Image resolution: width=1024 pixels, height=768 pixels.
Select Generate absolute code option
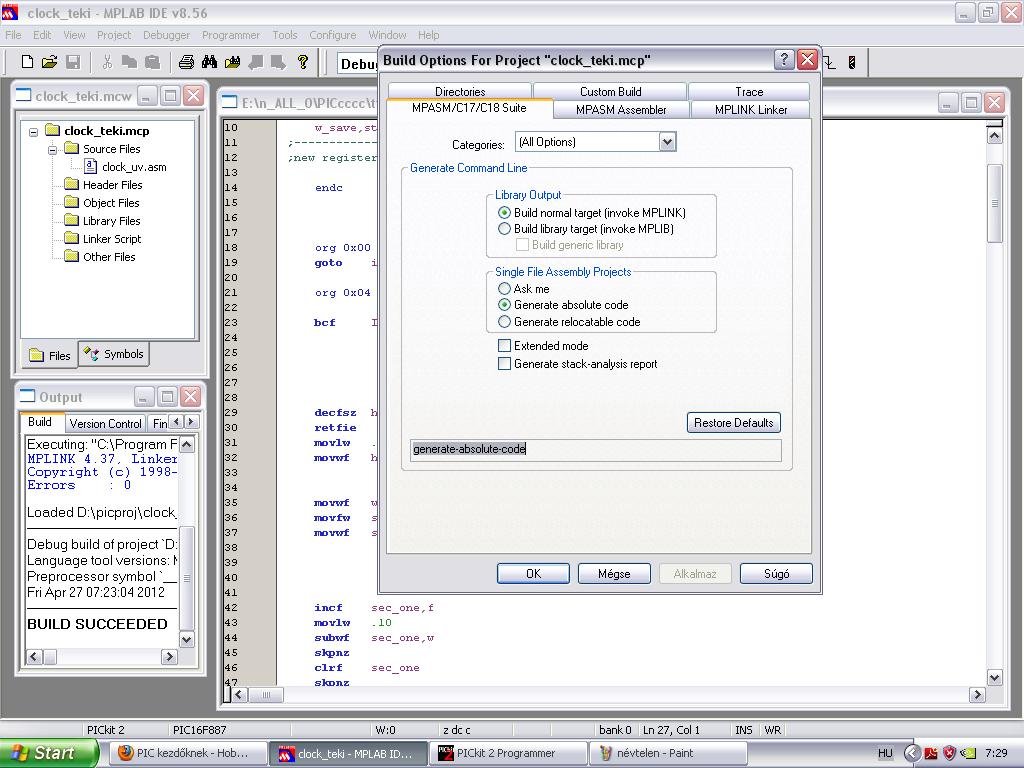click(x=504, y=305)
